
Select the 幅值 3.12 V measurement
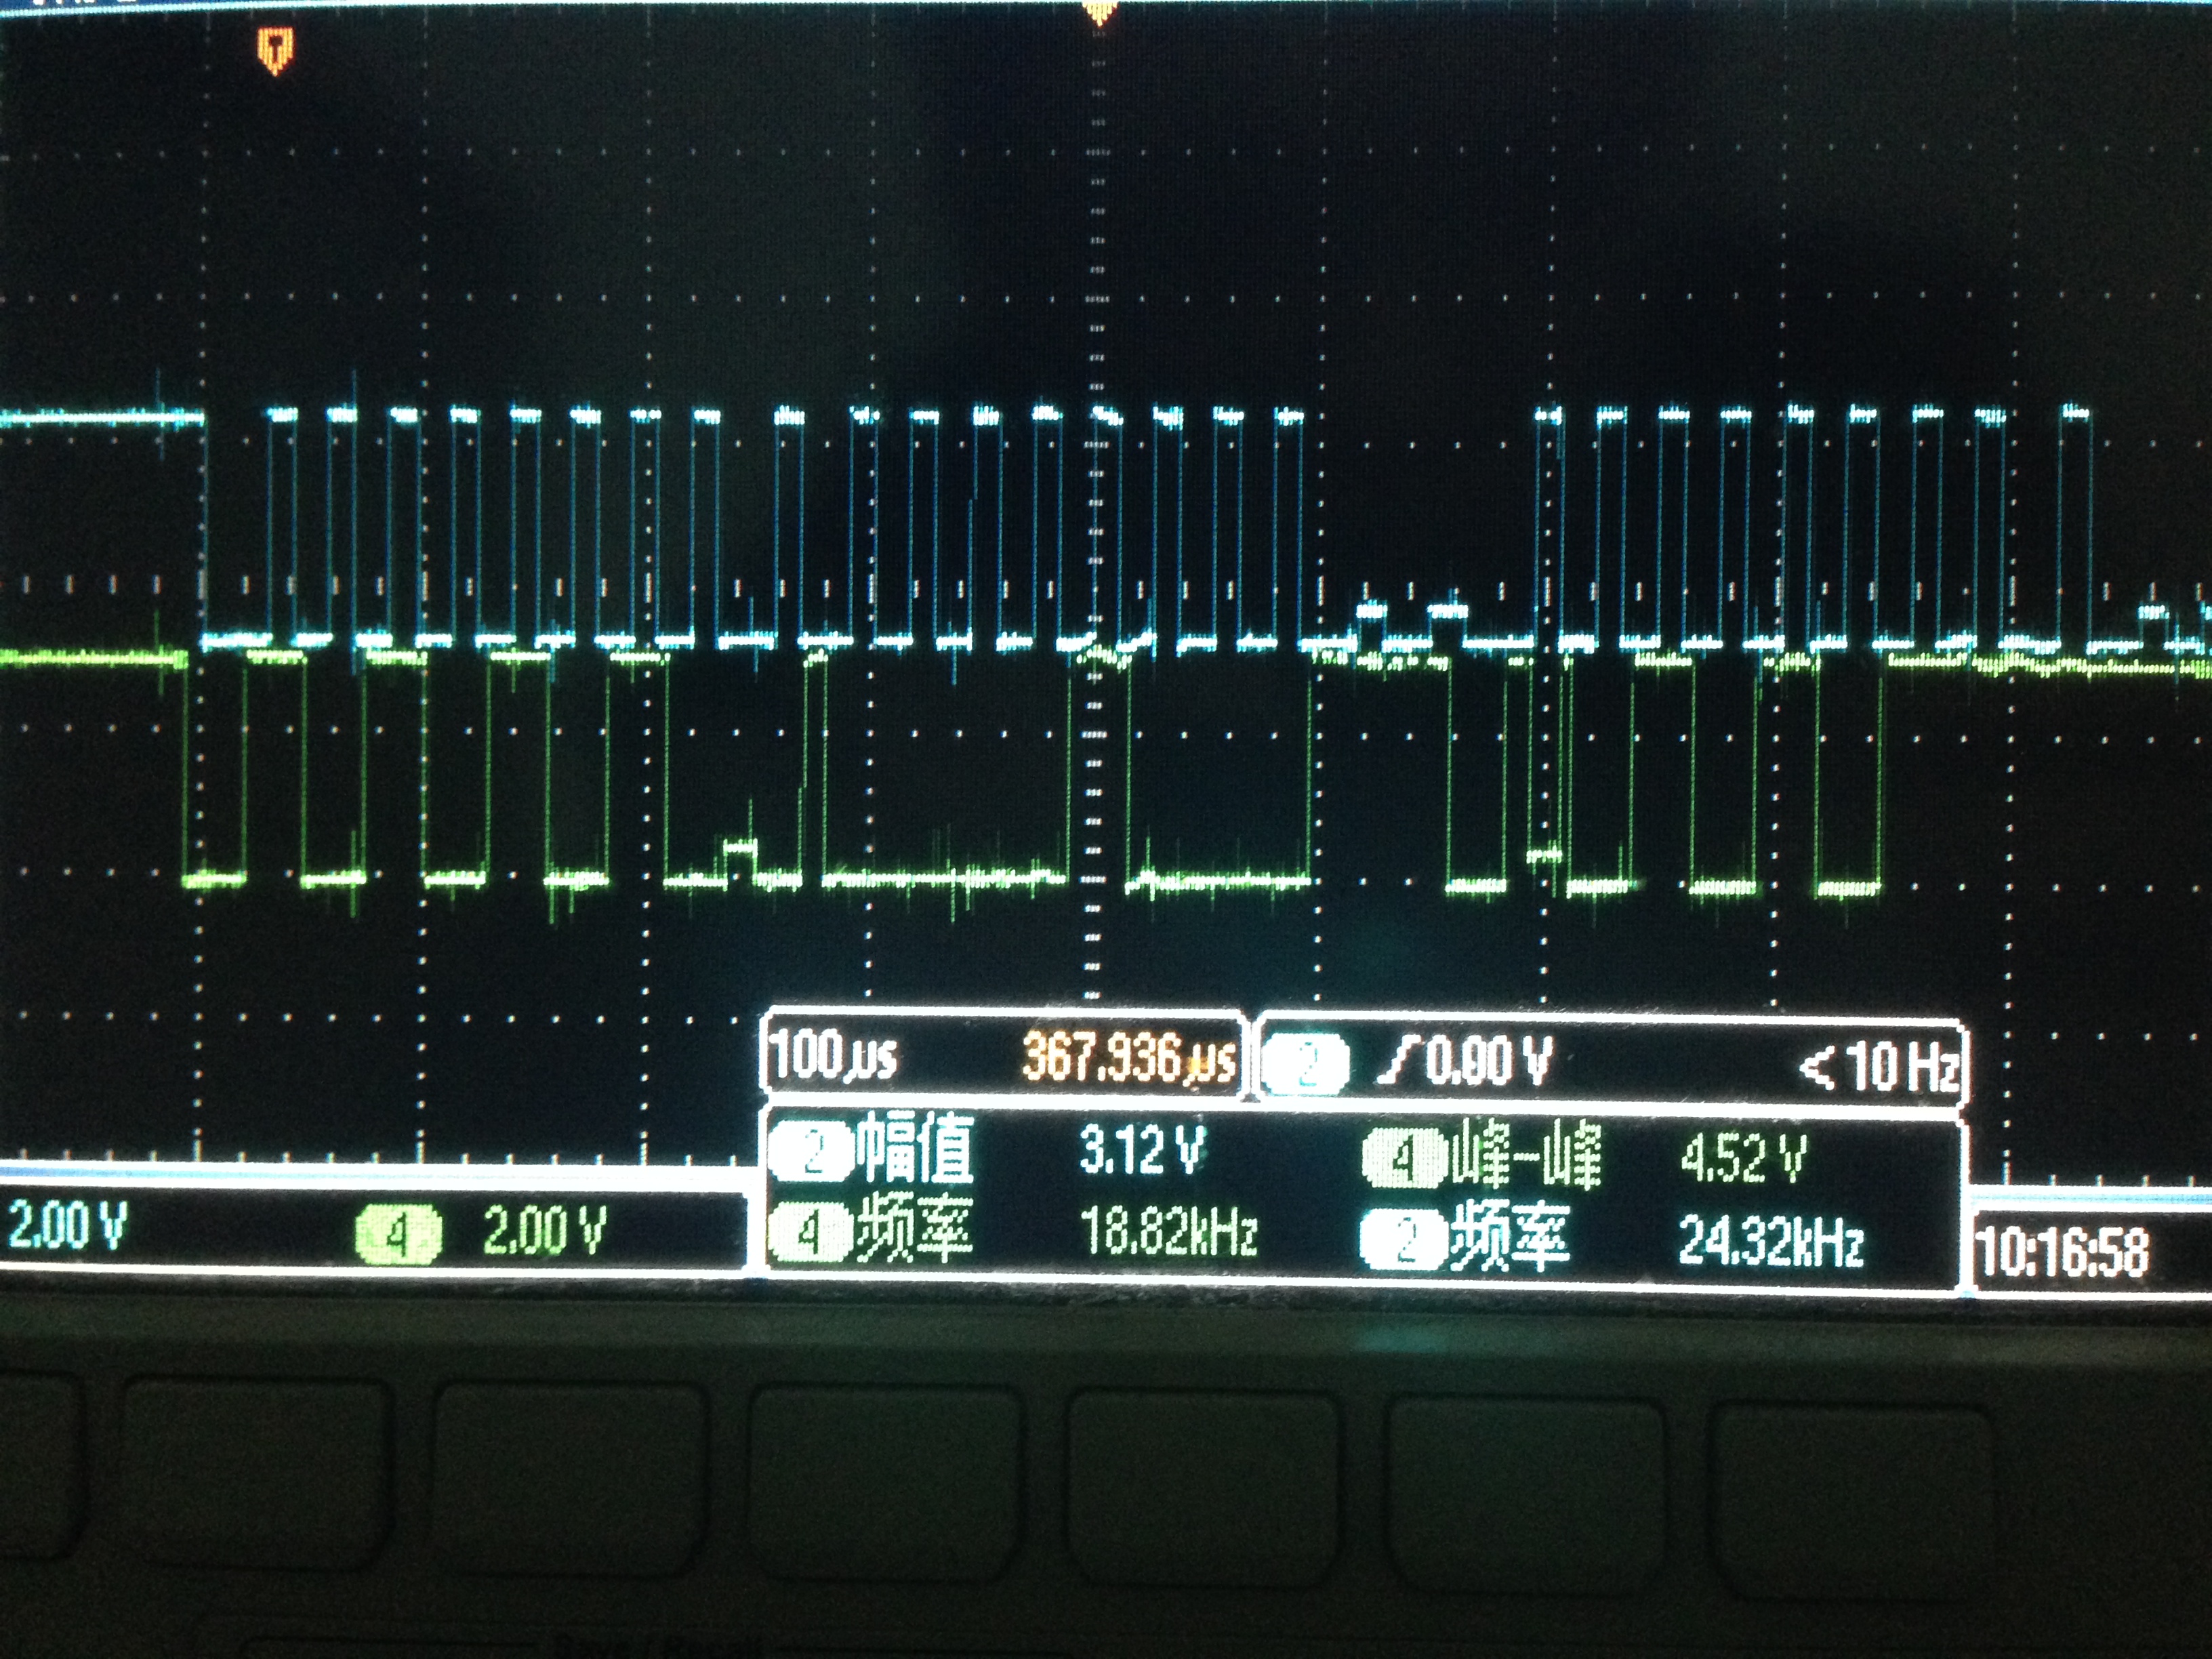[1142, 1150]
